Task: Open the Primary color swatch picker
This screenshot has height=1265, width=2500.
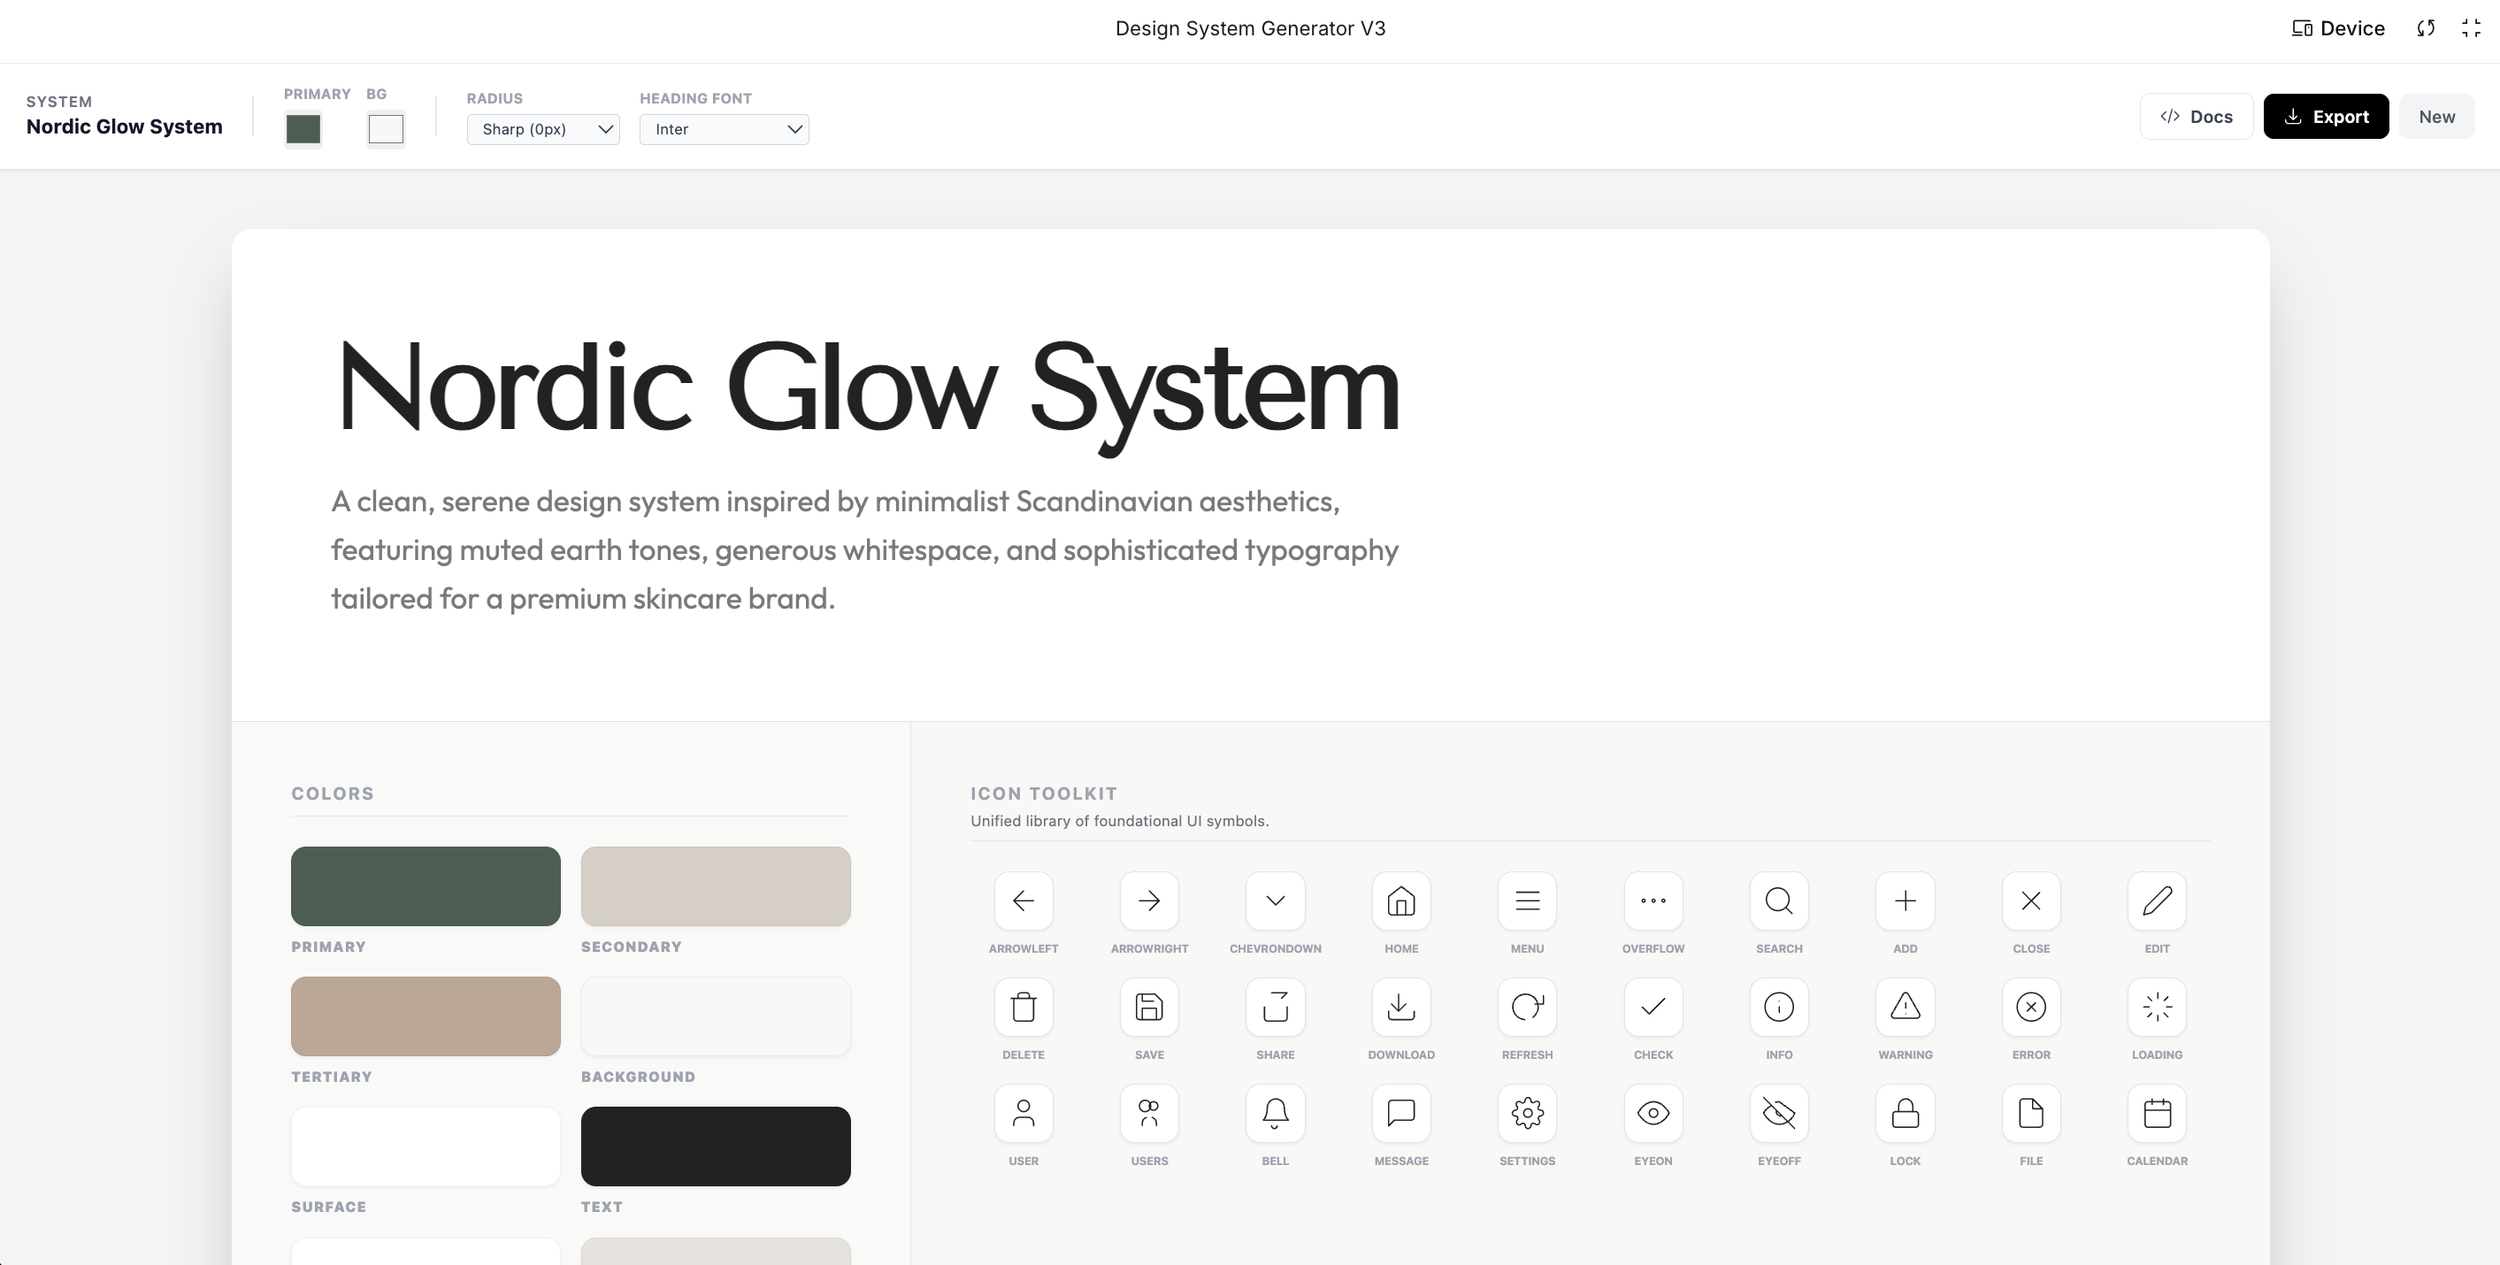Action: pos(303,129)
